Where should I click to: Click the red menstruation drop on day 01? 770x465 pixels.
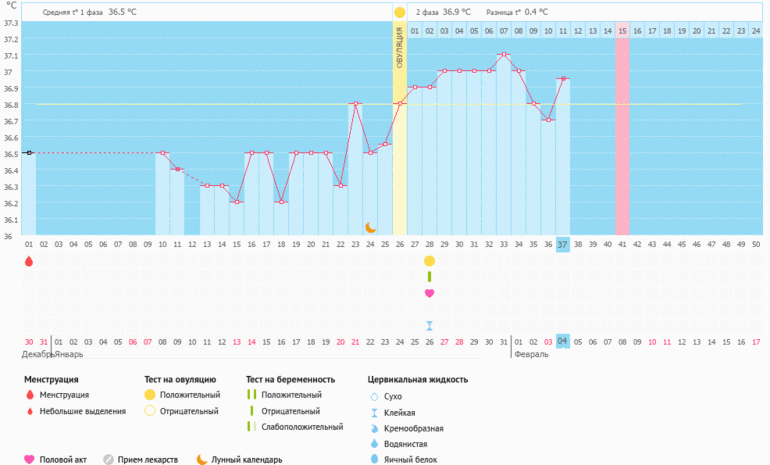[x=28, y=261]
